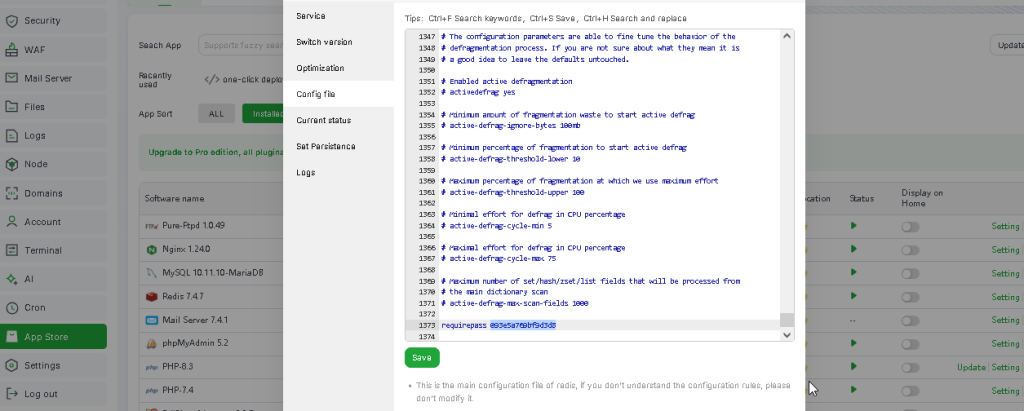The height and width of the screenshot is (411, 1024).
Task: Click Update link for PHP-8.3
Action: click(971, 368)
